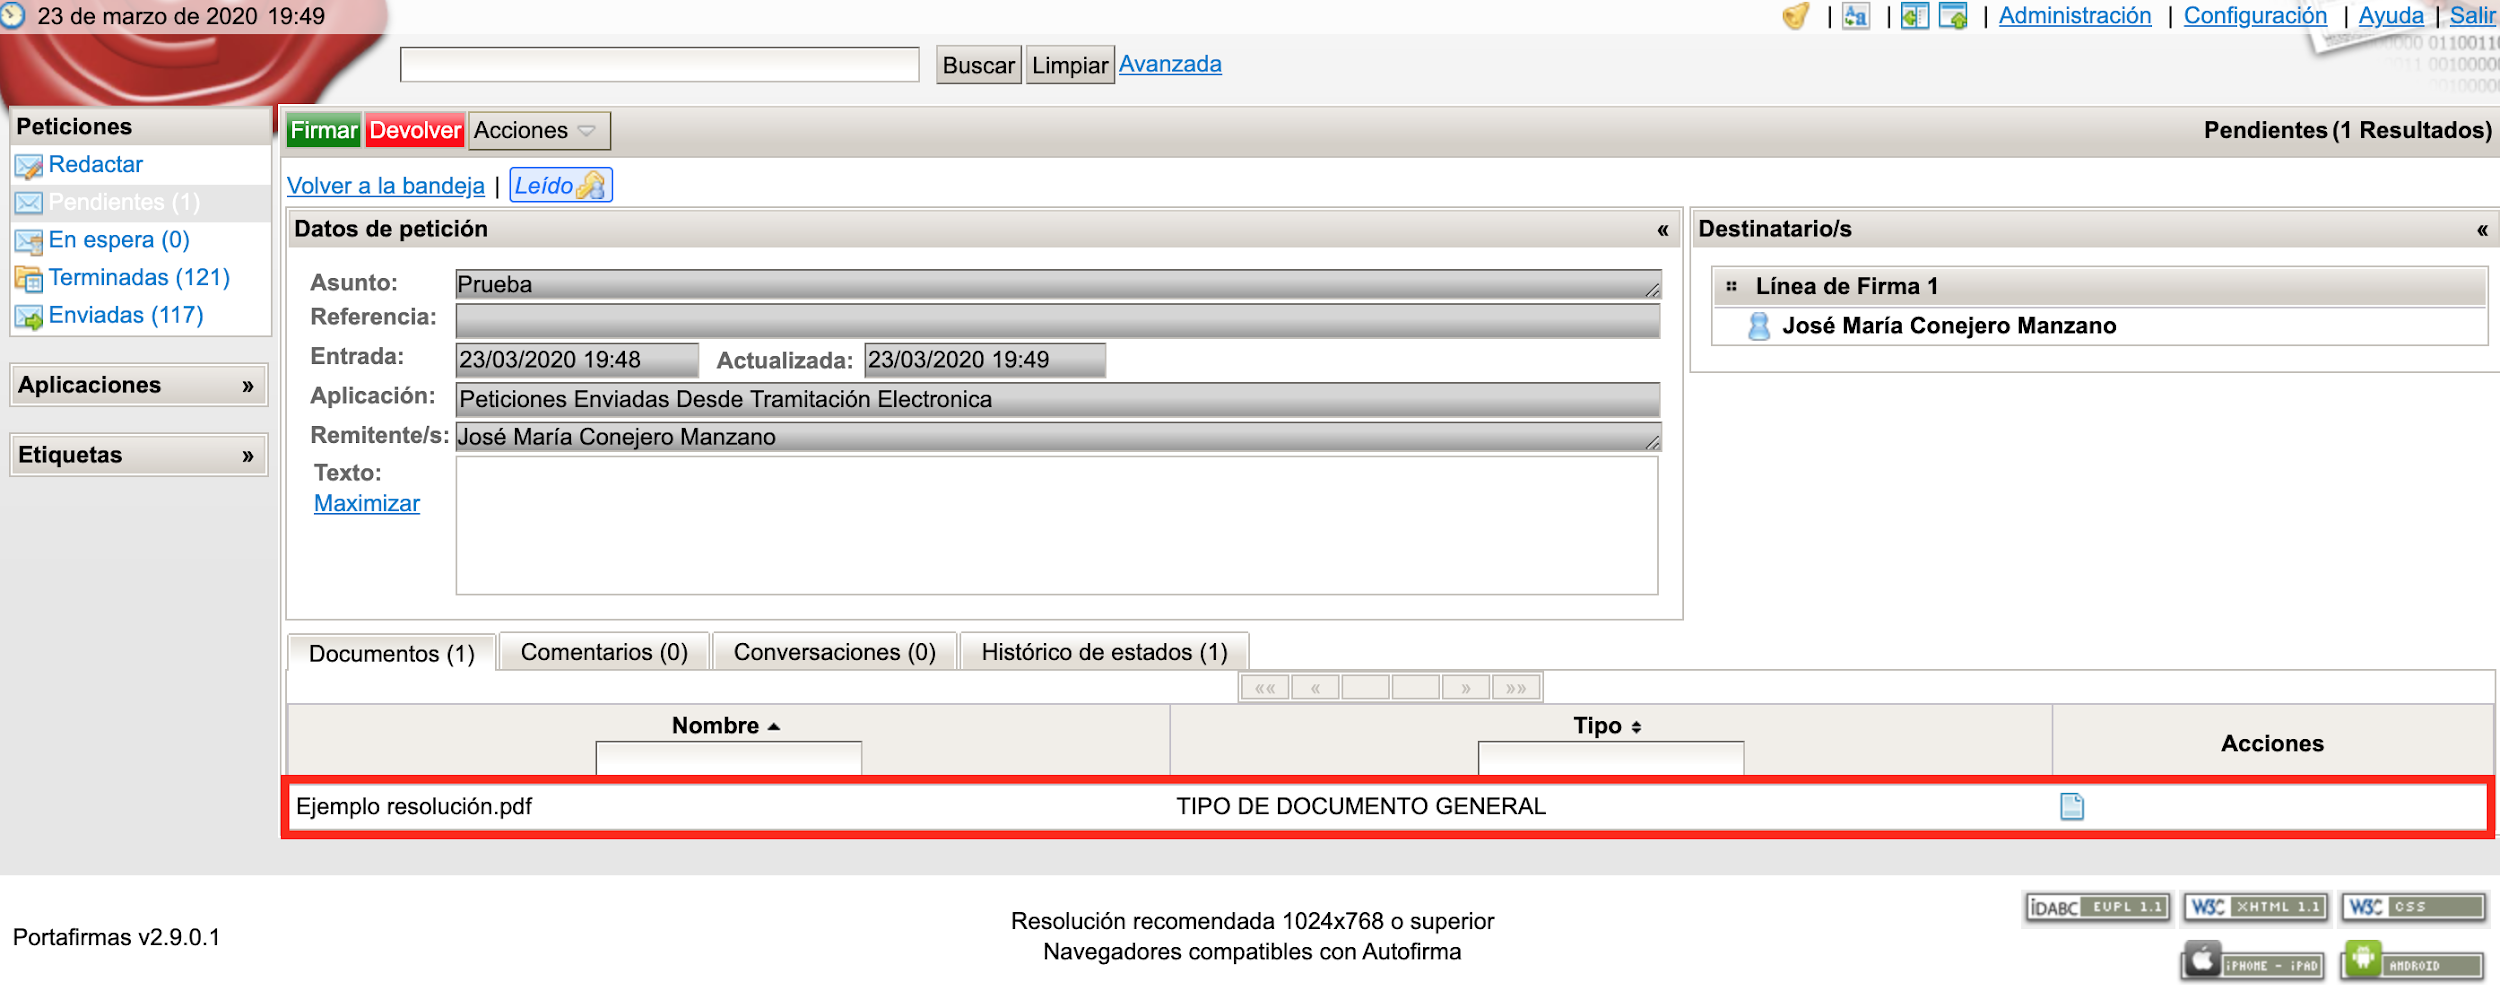Click the Android app badge

click(2411, 962)
